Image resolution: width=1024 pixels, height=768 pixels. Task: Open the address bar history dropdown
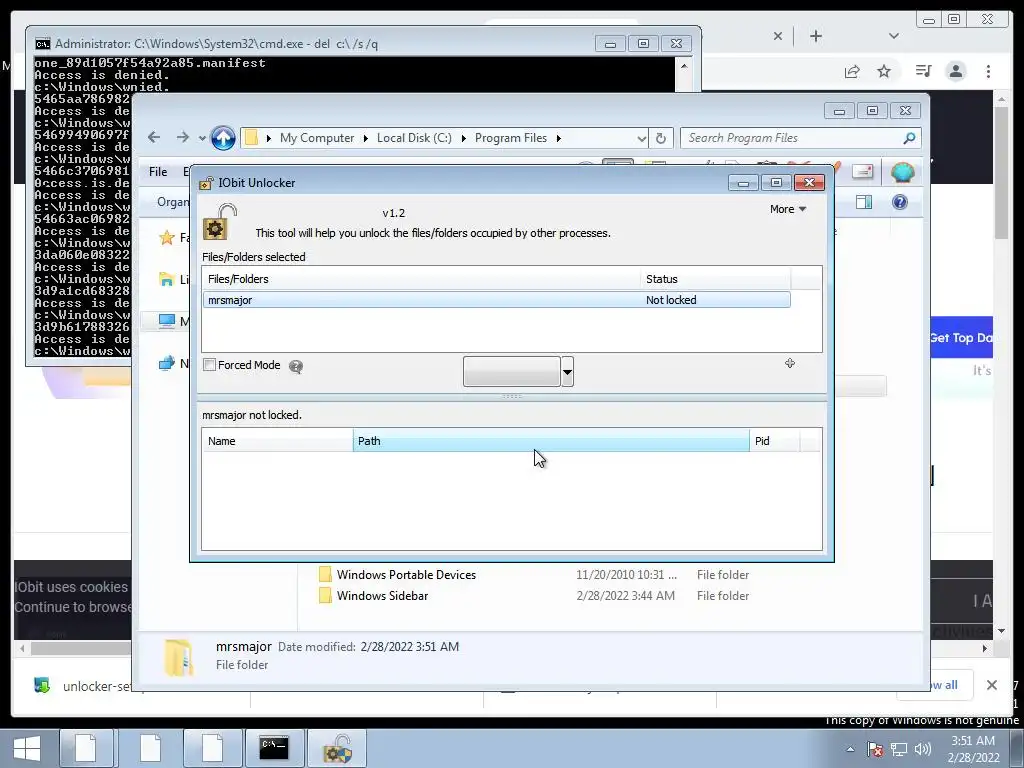tap(641, 138)
